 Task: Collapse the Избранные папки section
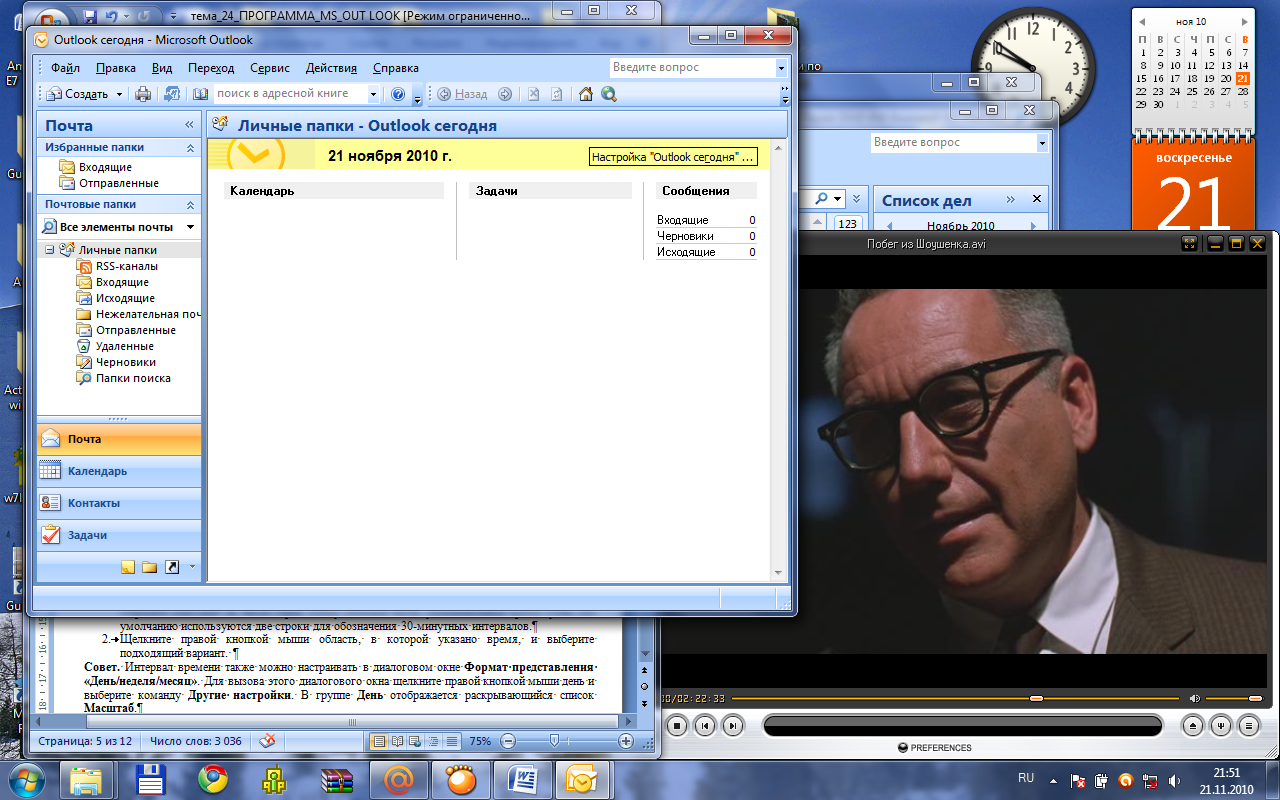click(191, 147)
